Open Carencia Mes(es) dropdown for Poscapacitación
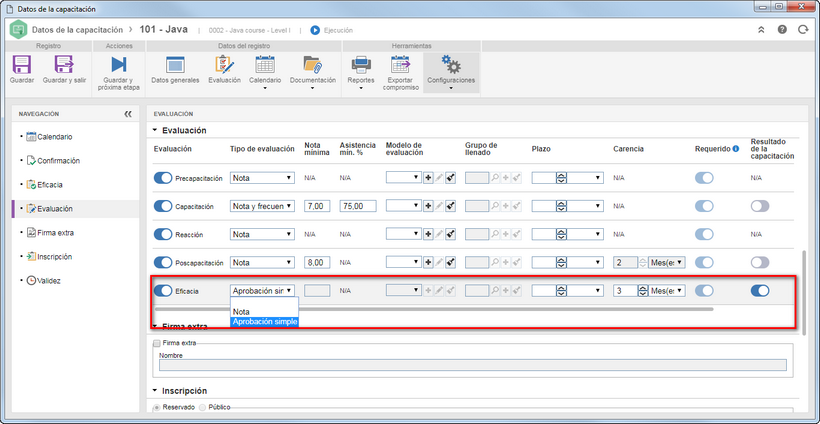The image size is (820, 424). point(667,262)
